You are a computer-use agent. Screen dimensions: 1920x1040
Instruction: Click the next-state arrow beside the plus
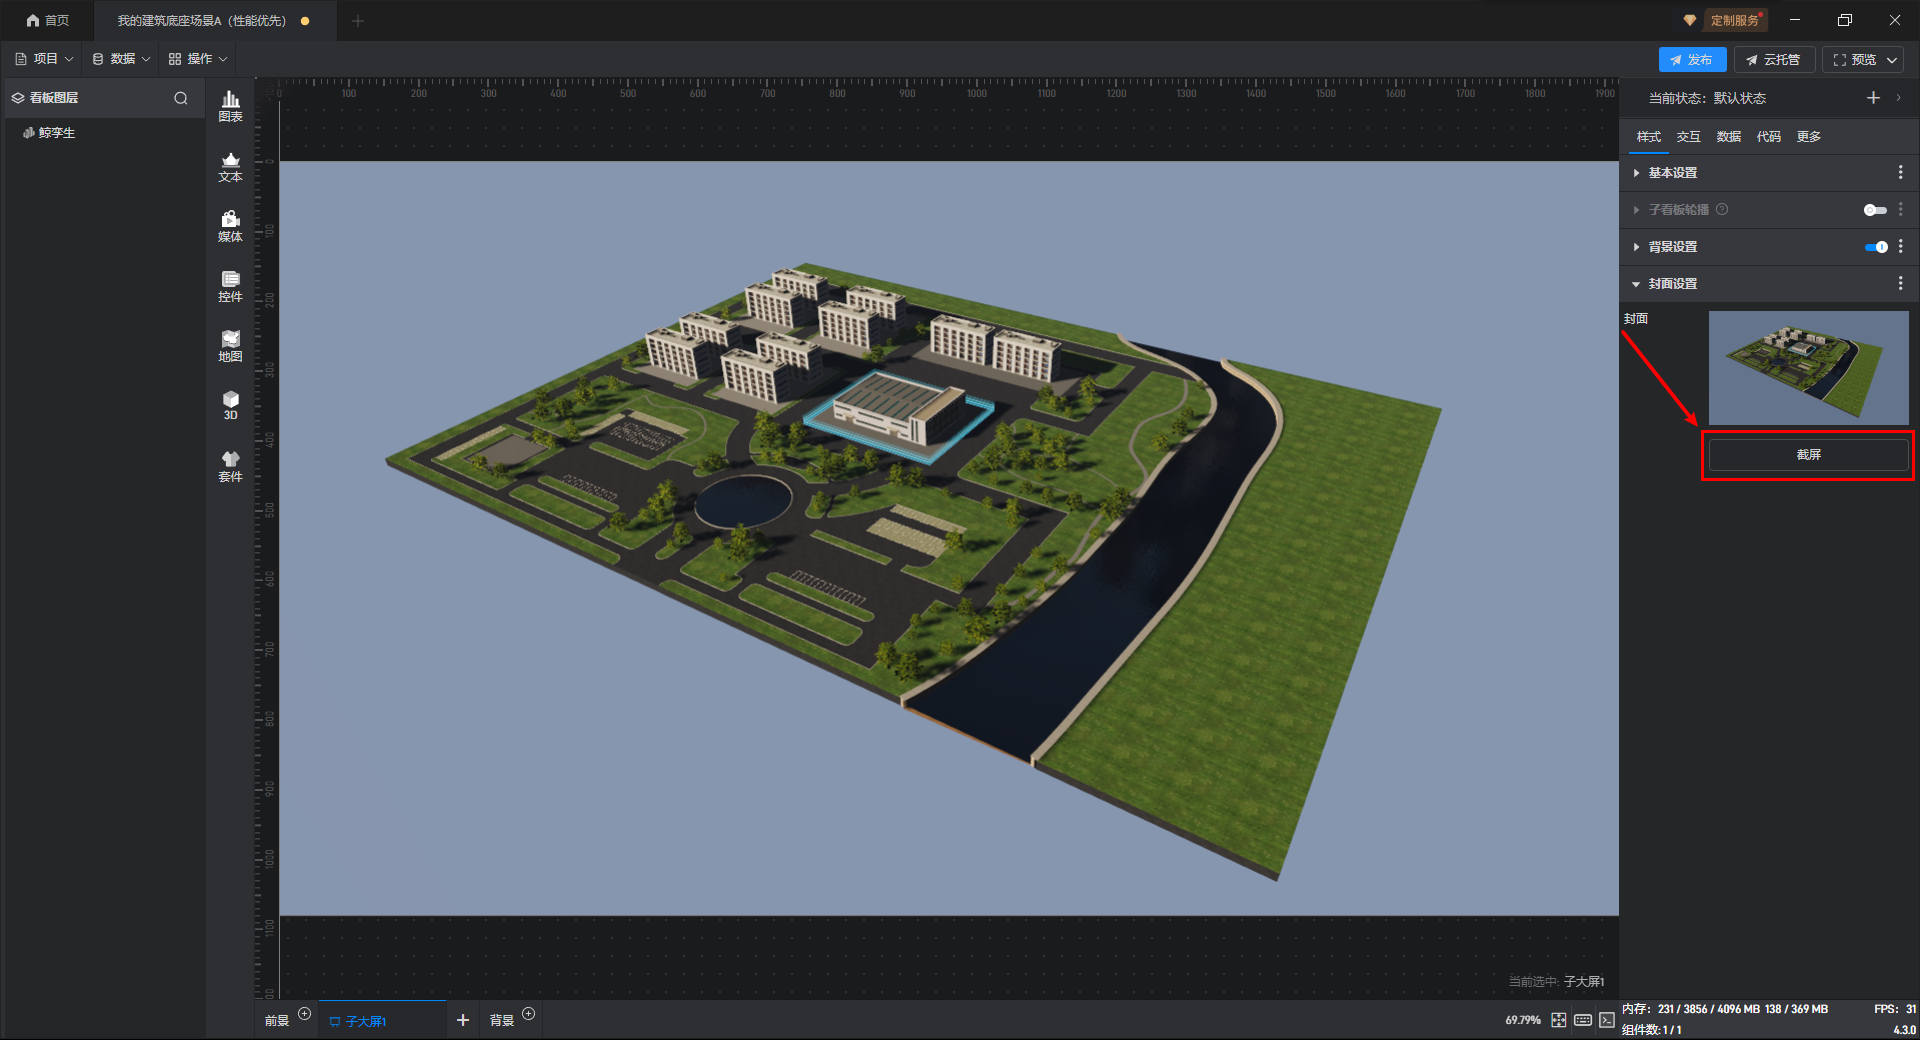(1898, 98)
